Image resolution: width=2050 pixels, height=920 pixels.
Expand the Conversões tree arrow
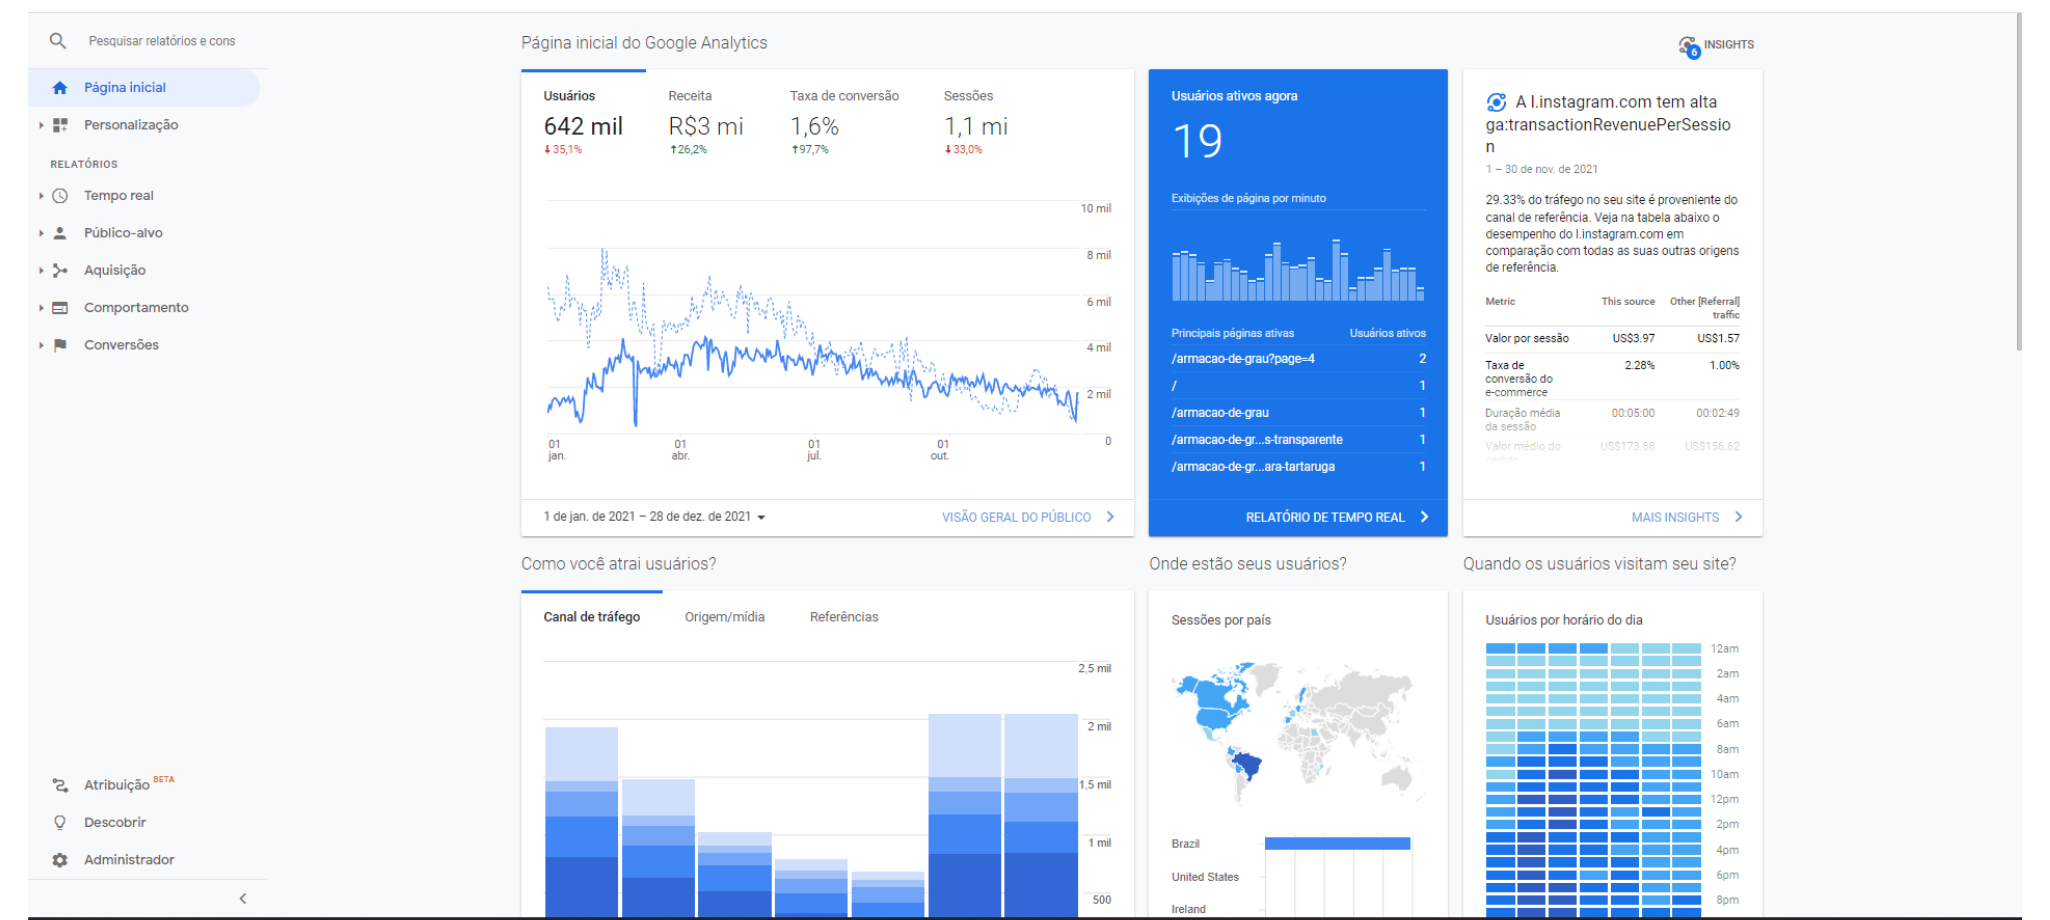click(41, 345)
